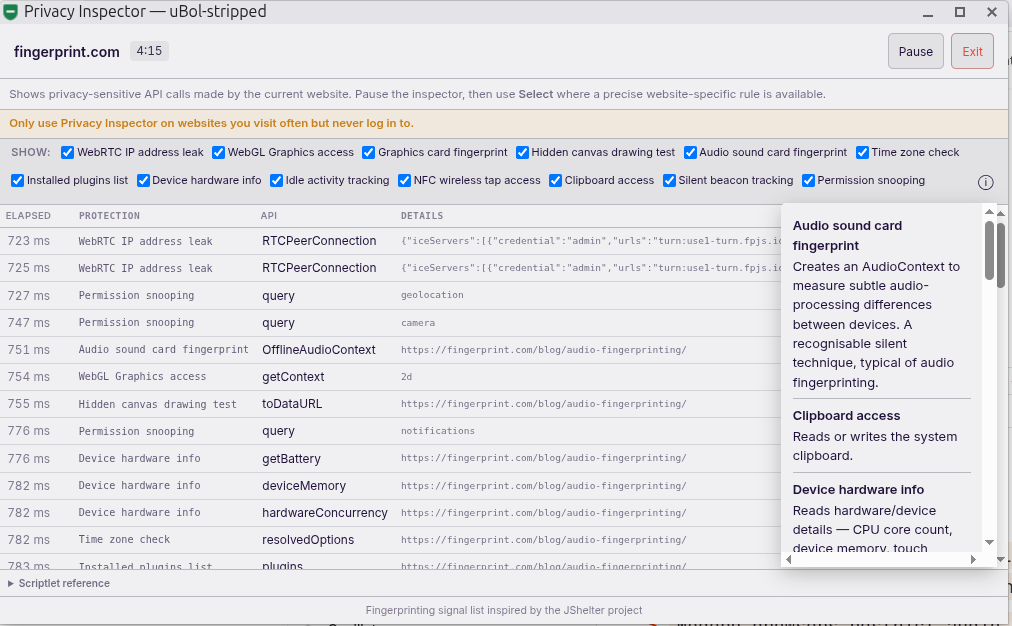
Task: Uncheck the WebRTC IP address leak filter
Action: [x=67, y=152]
